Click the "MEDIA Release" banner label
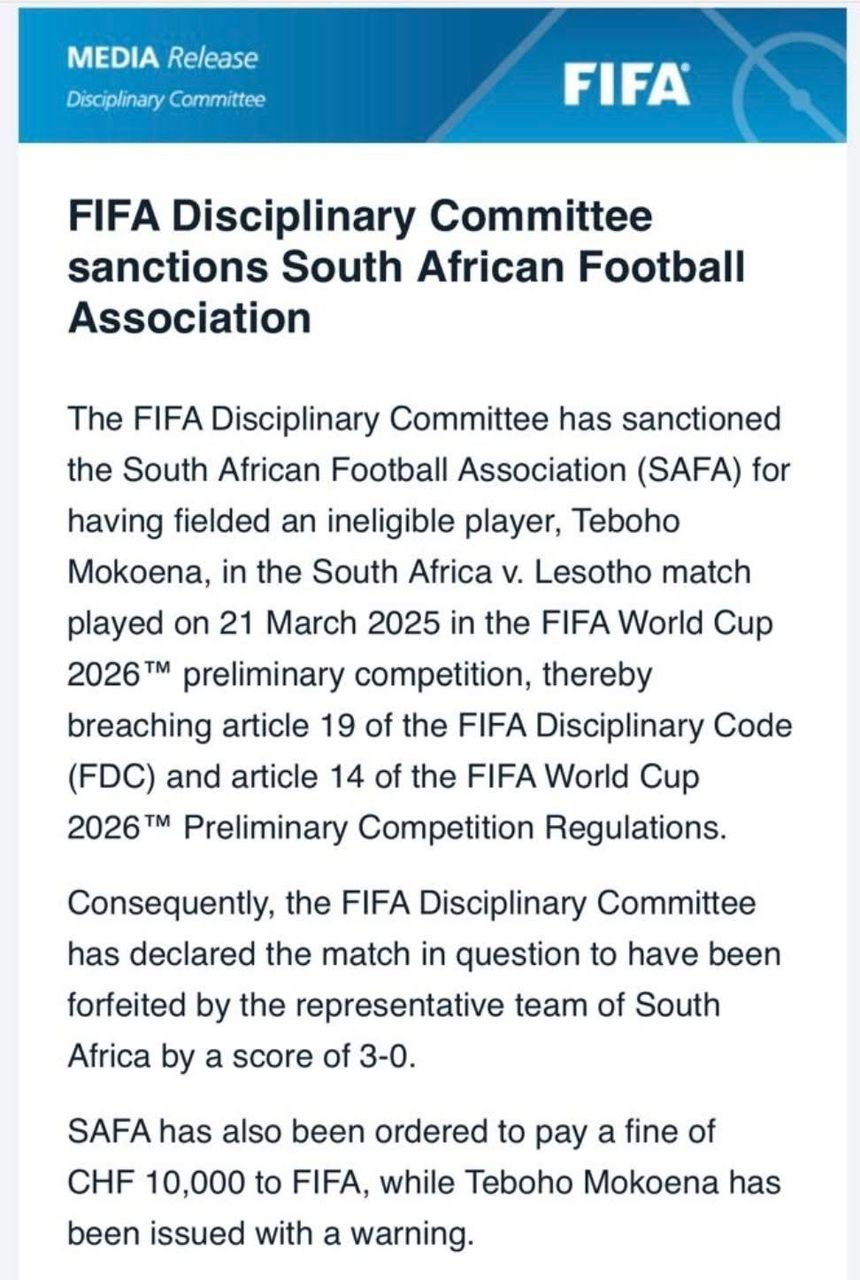Image resolution: width=860 pixels, height=1280 pixels. (162, 58)
